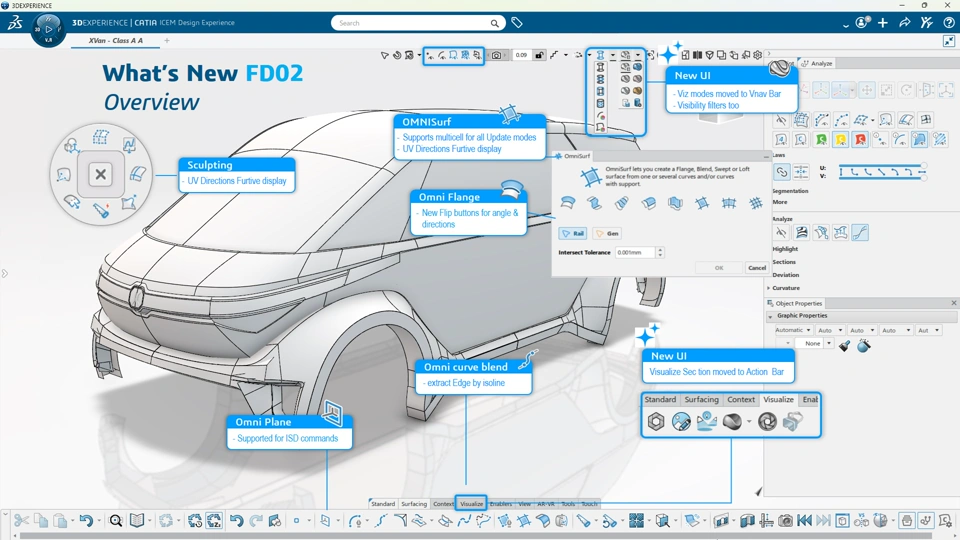Toggle the hide eye icon under Analyze

tap(781, 232)
